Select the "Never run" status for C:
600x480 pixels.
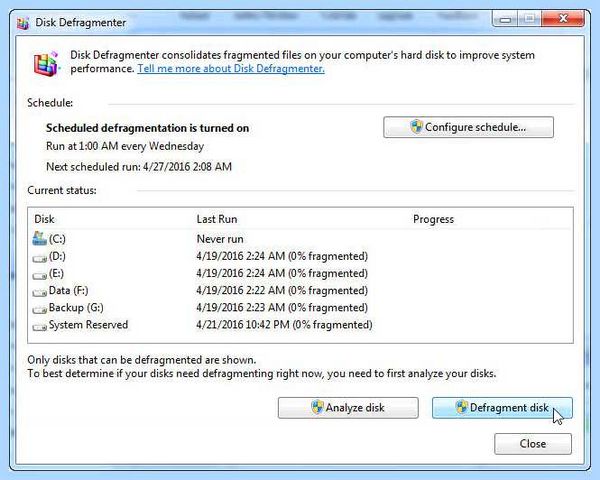point(220,239)
